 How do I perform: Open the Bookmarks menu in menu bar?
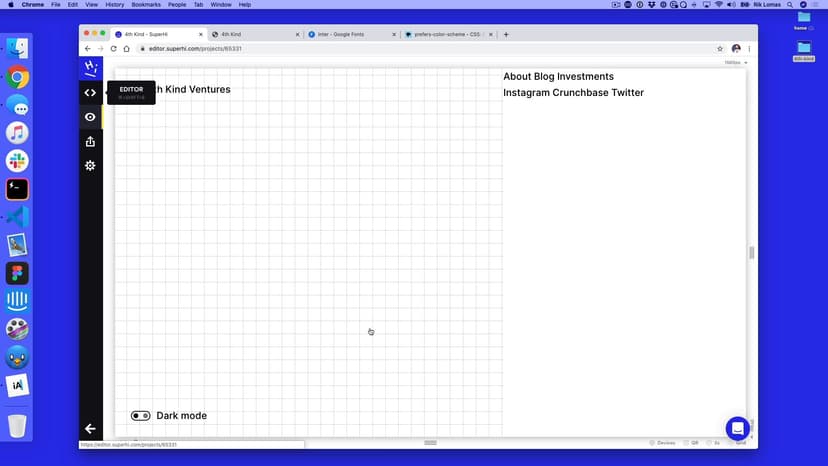point(146,5)
